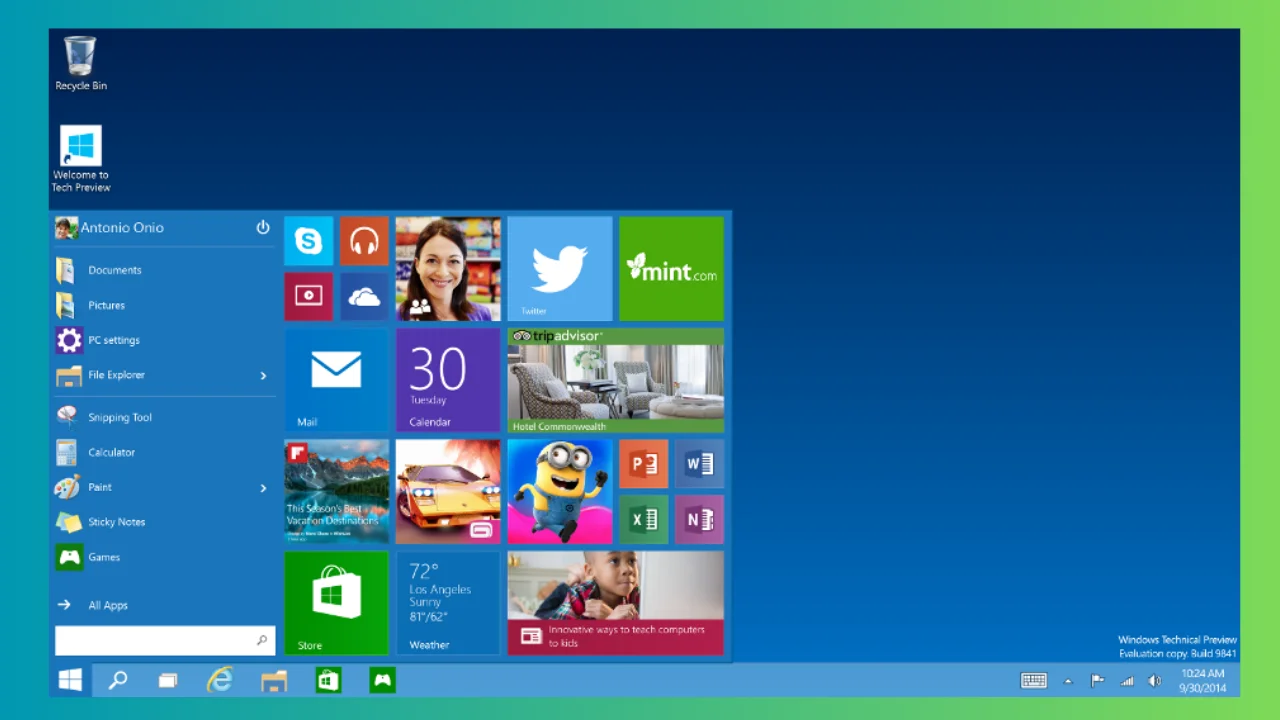Open the Weather tile for Los Angeles

click(x=448, y=603)
